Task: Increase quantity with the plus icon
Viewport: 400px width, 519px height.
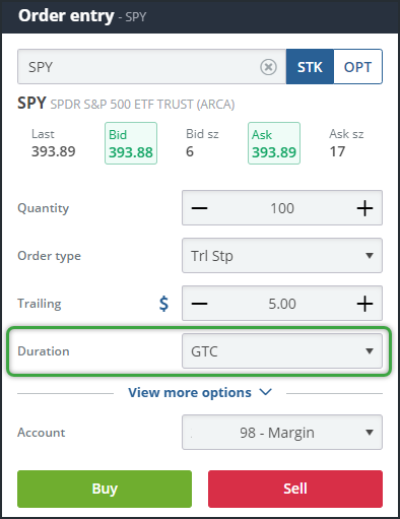Action: [365, 208]
